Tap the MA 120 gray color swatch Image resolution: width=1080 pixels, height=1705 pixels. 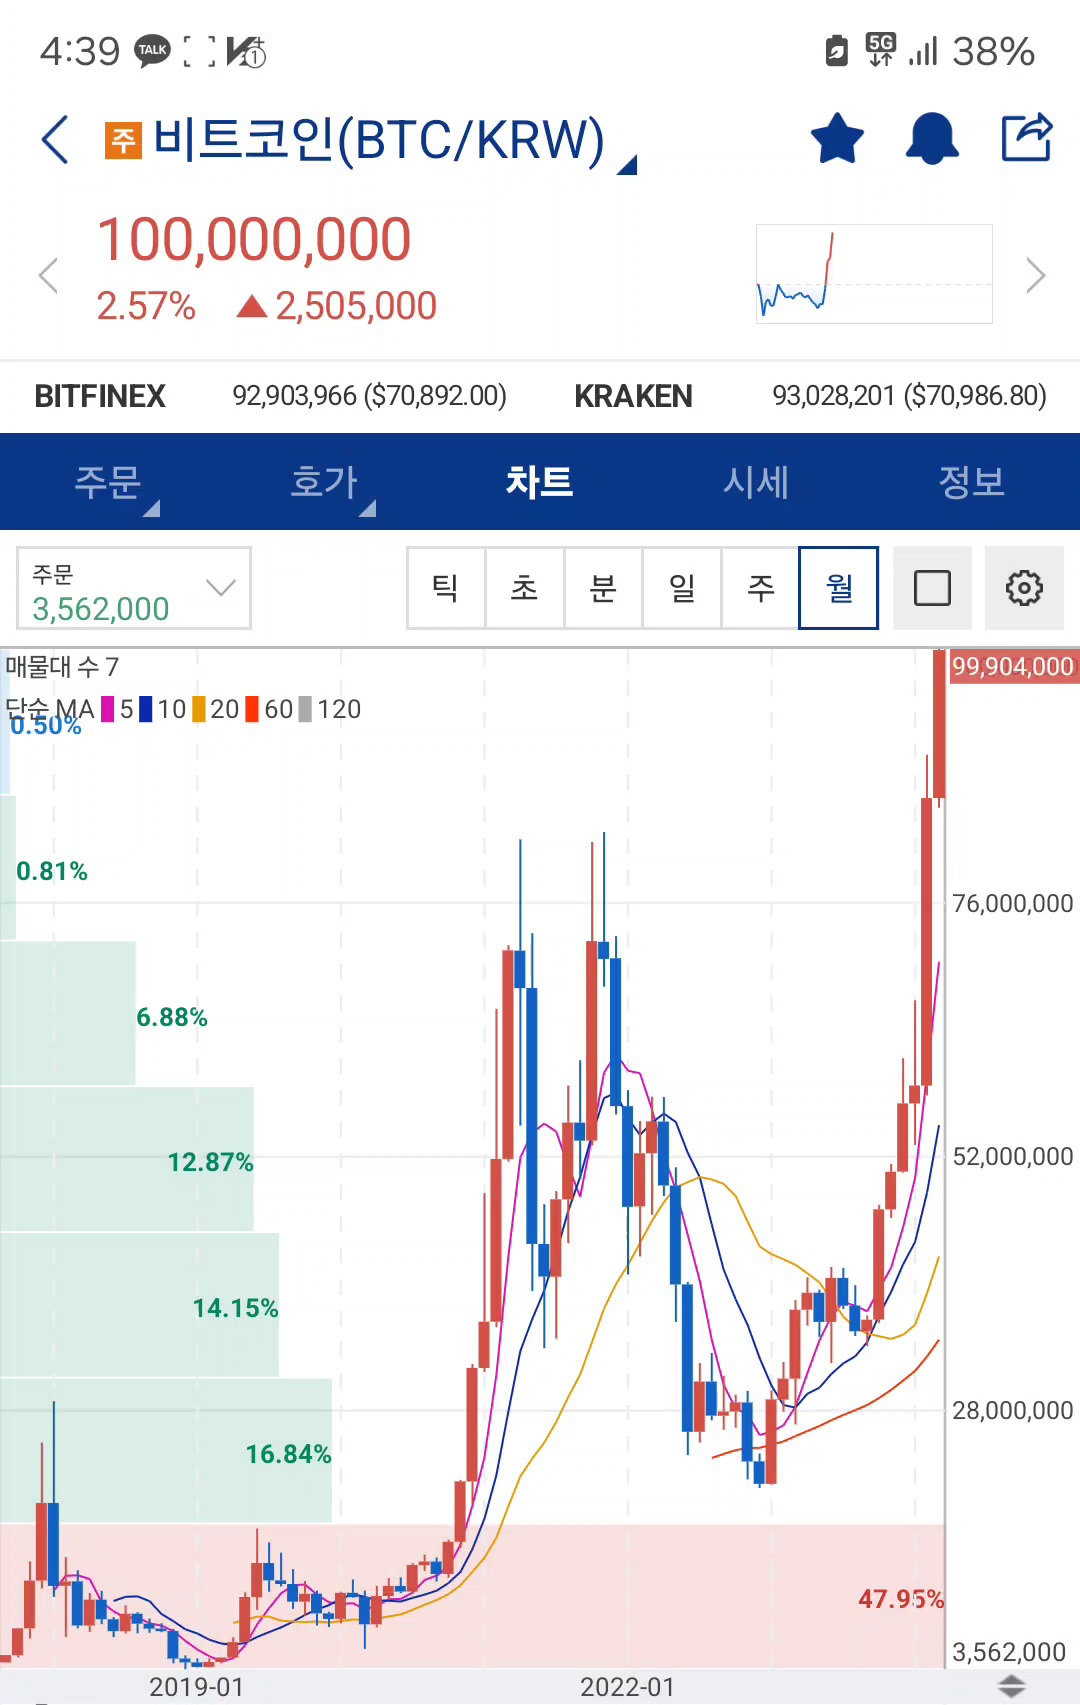pos(306,710)
